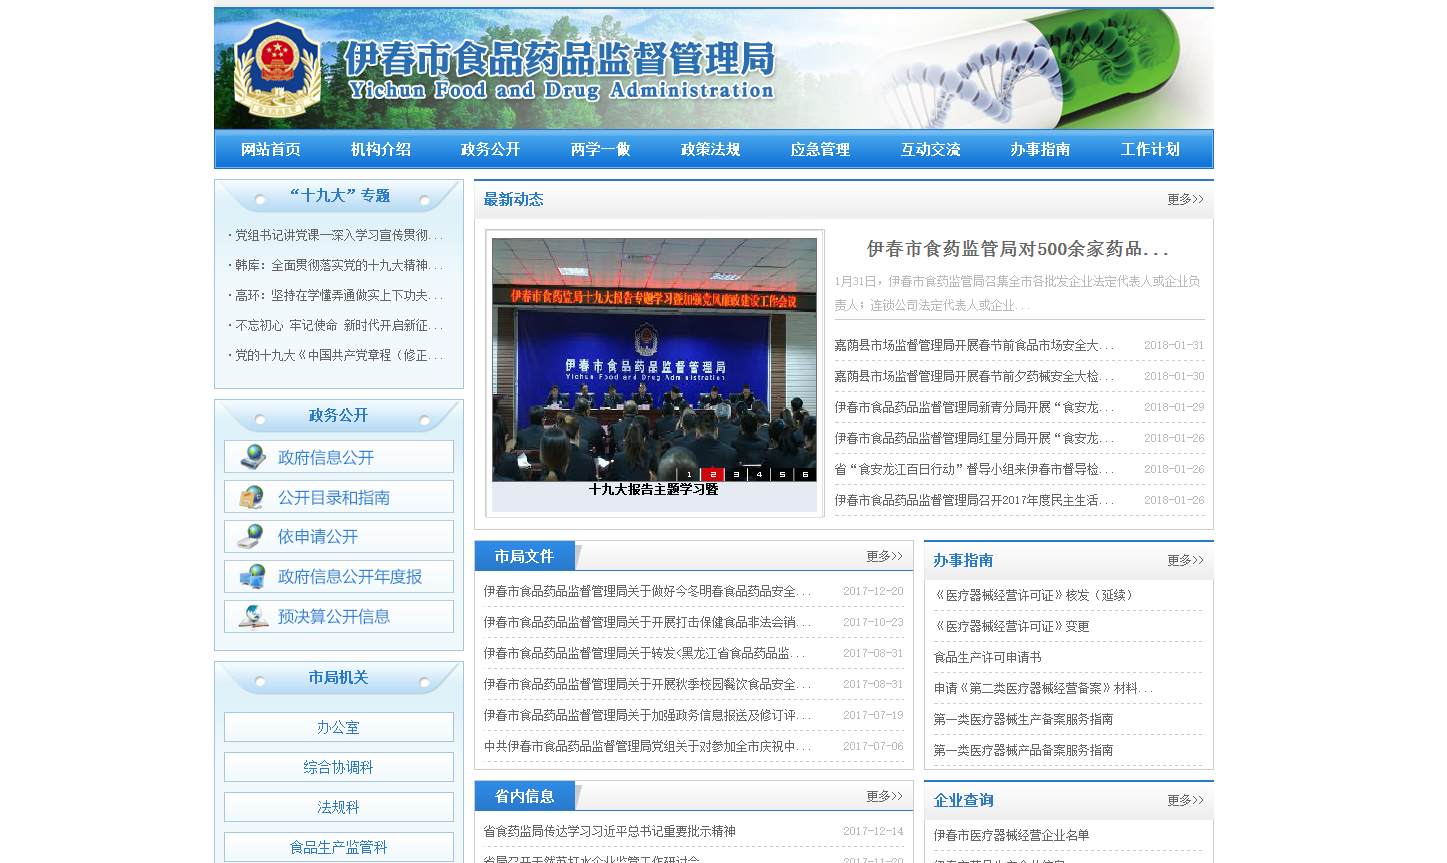Image resolution: width=1447 pixels, height=863 pixels.
Task: Click the computer icon beside 政府信息公开年度报
Action: point(253,577)
